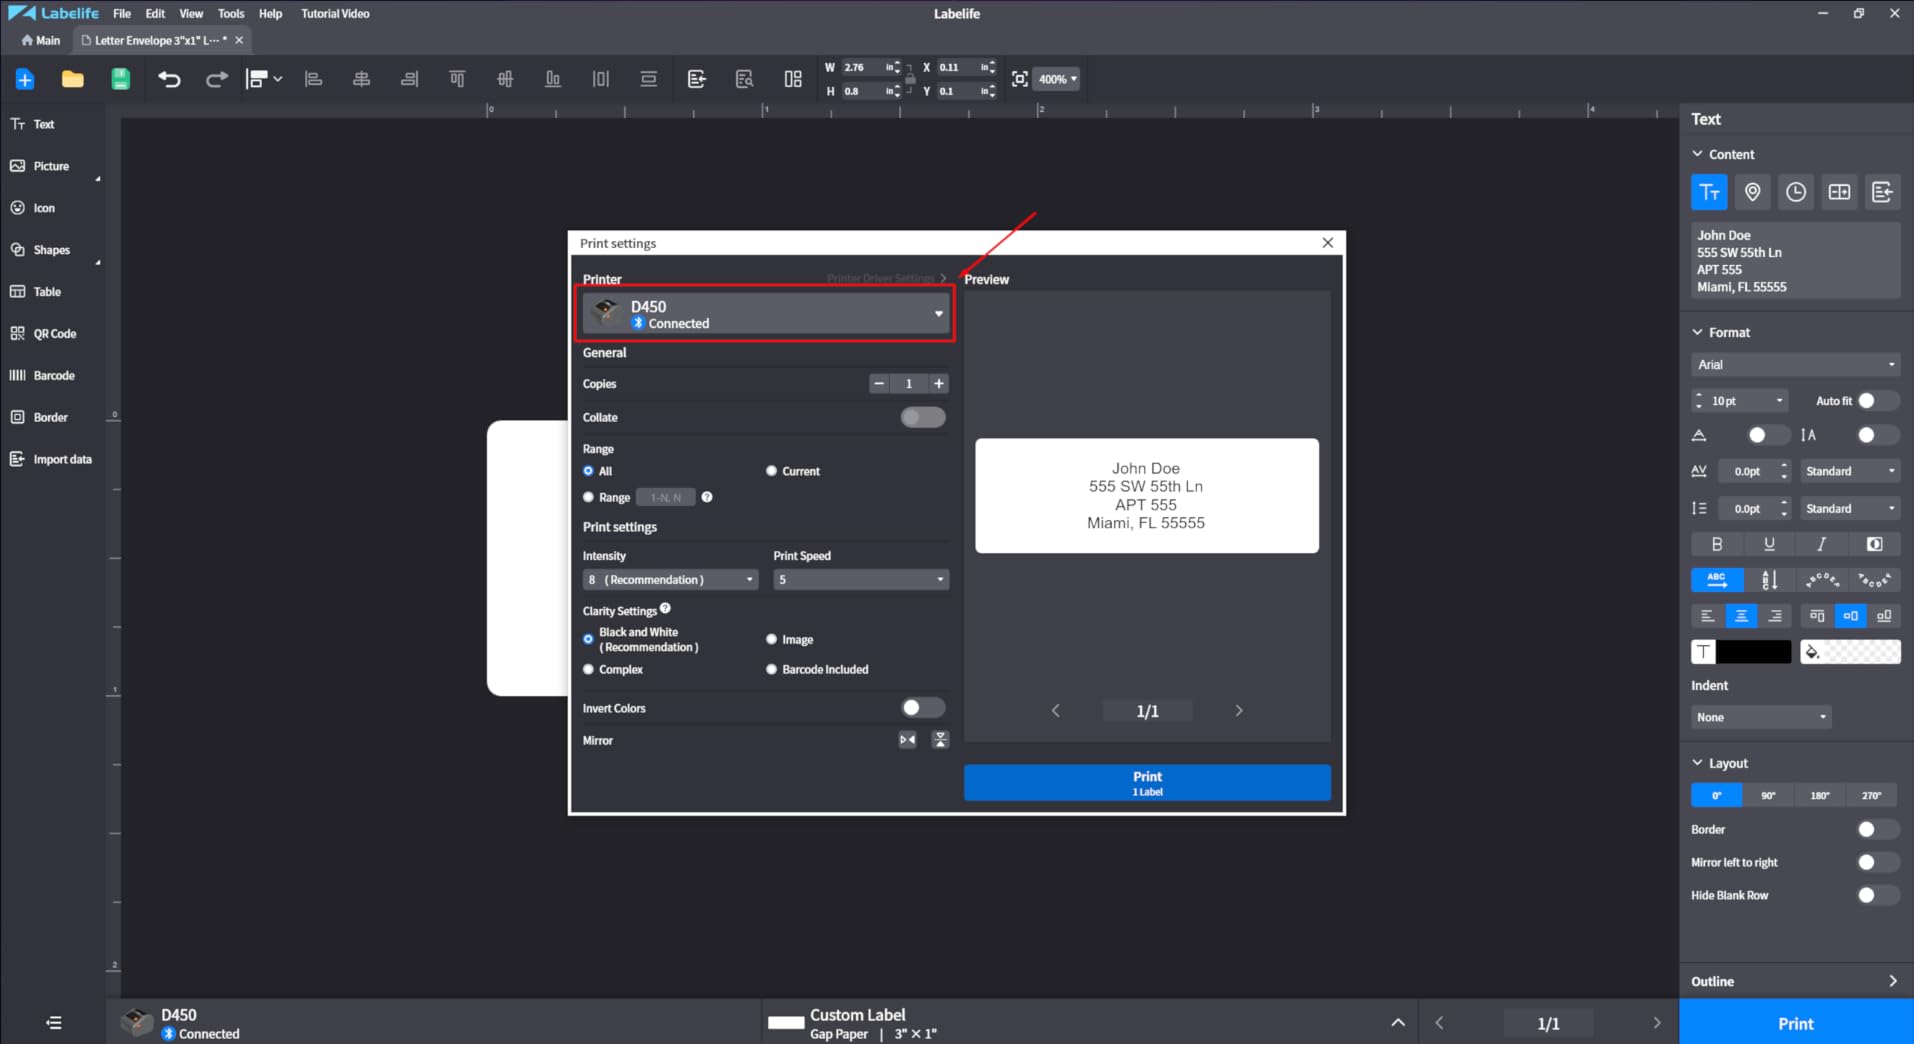The image size is (1914, 1044).
Task: Increase copies with the plus button
Action: [938, 384]
